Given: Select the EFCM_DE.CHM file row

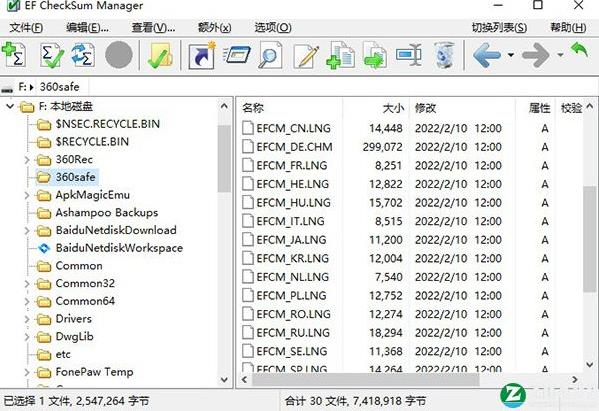Looking at the screenshot, I should (413, 147).
